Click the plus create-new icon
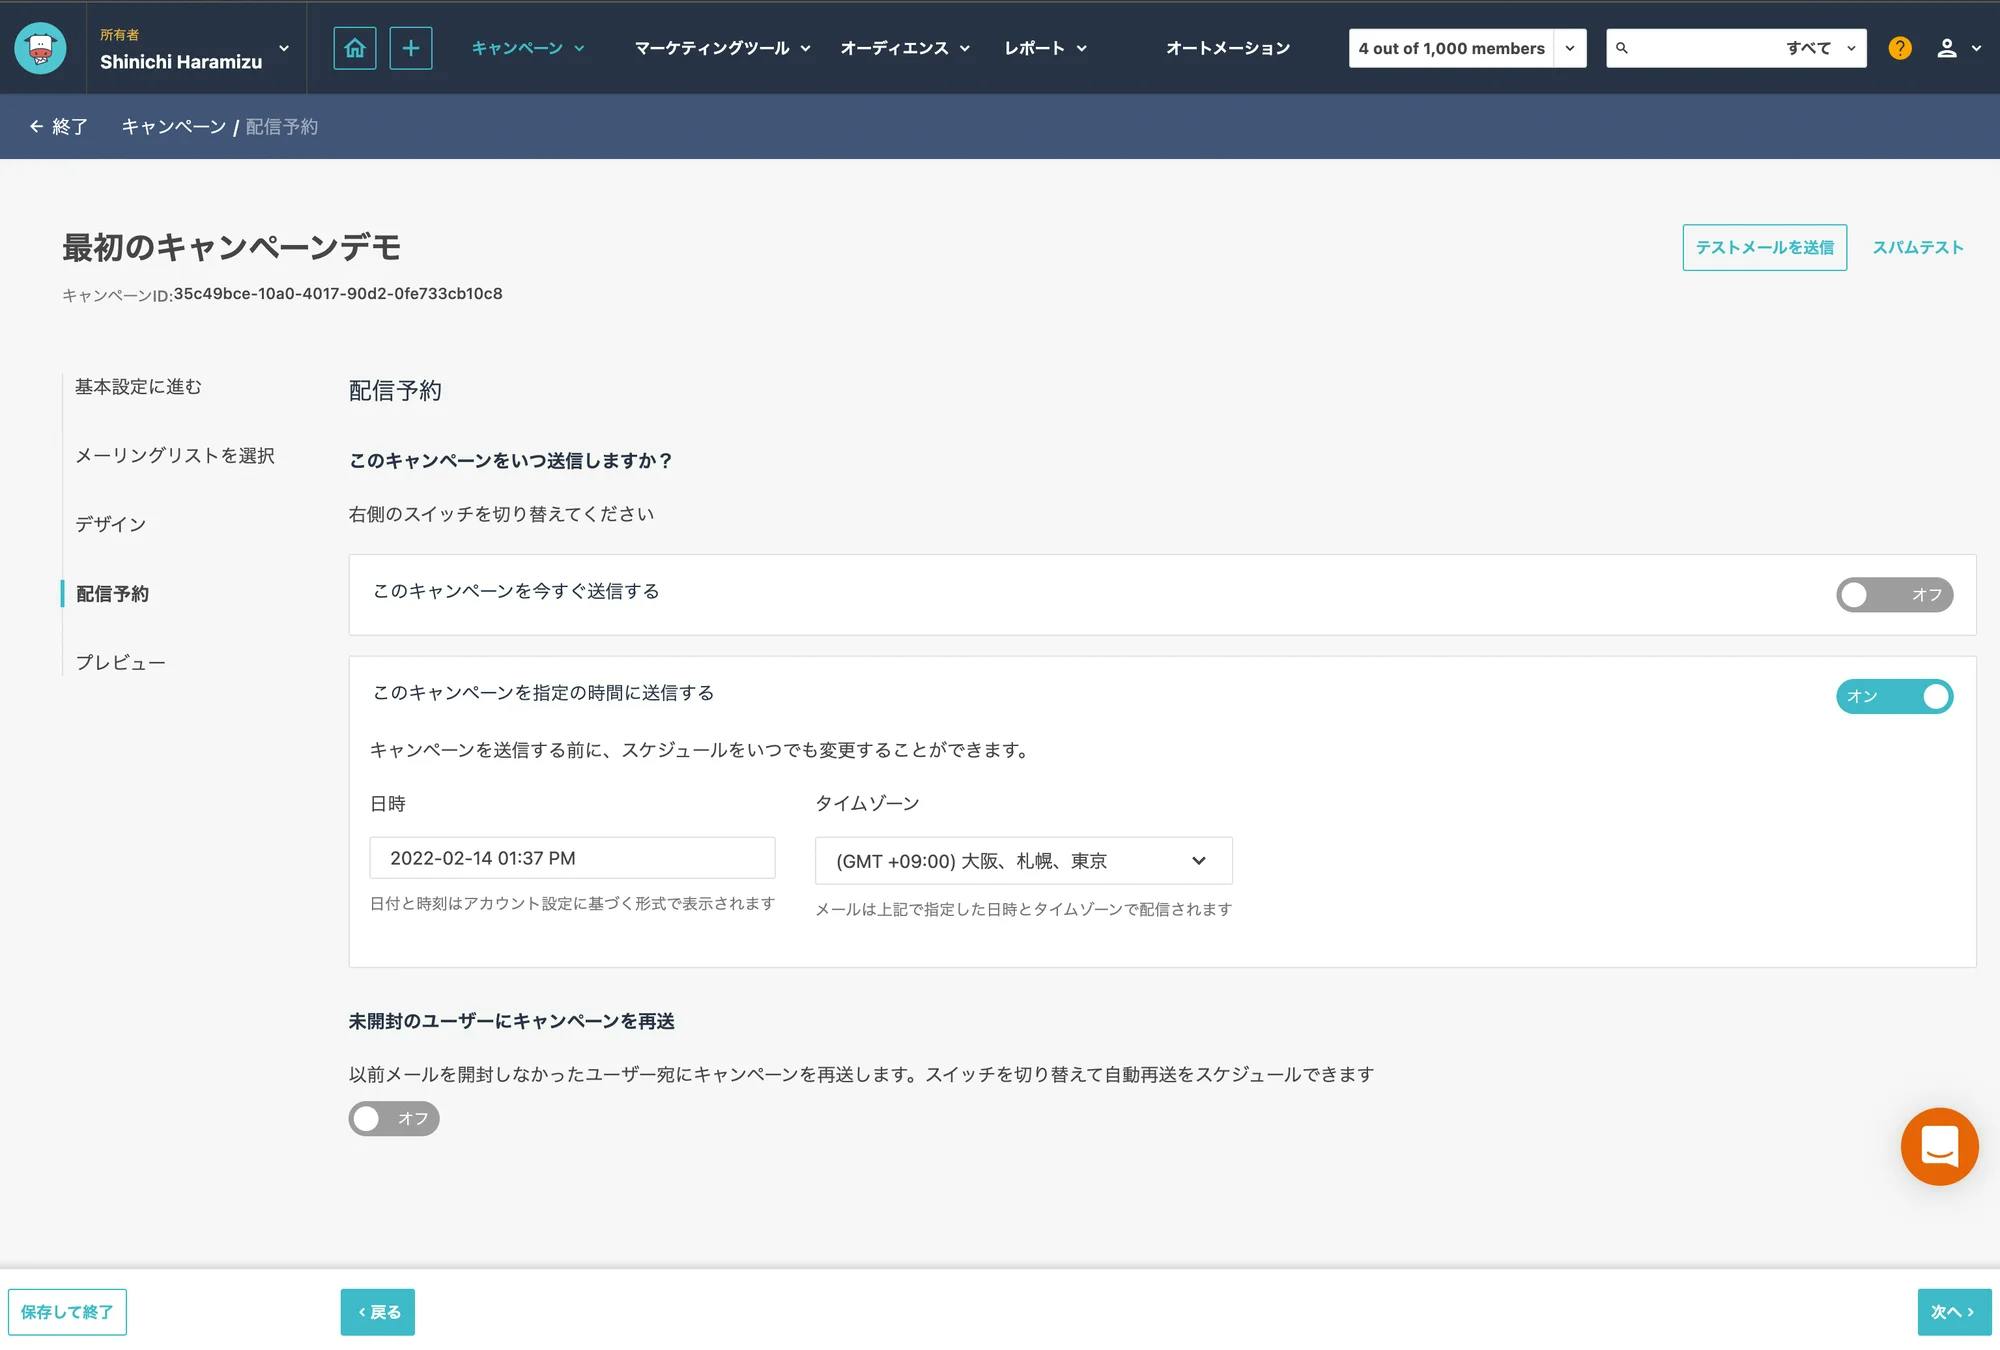The width and height of the screenshot is (2000, 1350). coord(411,48)
